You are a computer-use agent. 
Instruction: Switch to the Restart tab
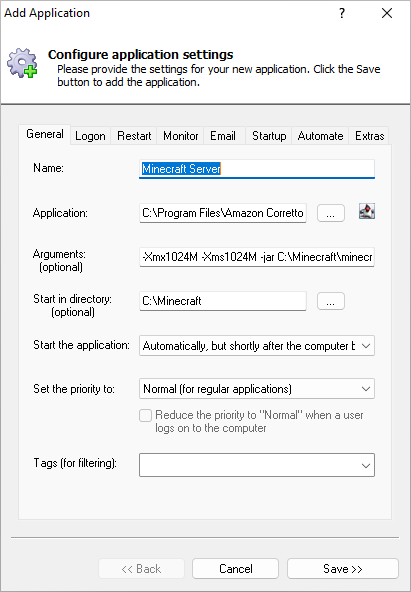tap(134, 136)
